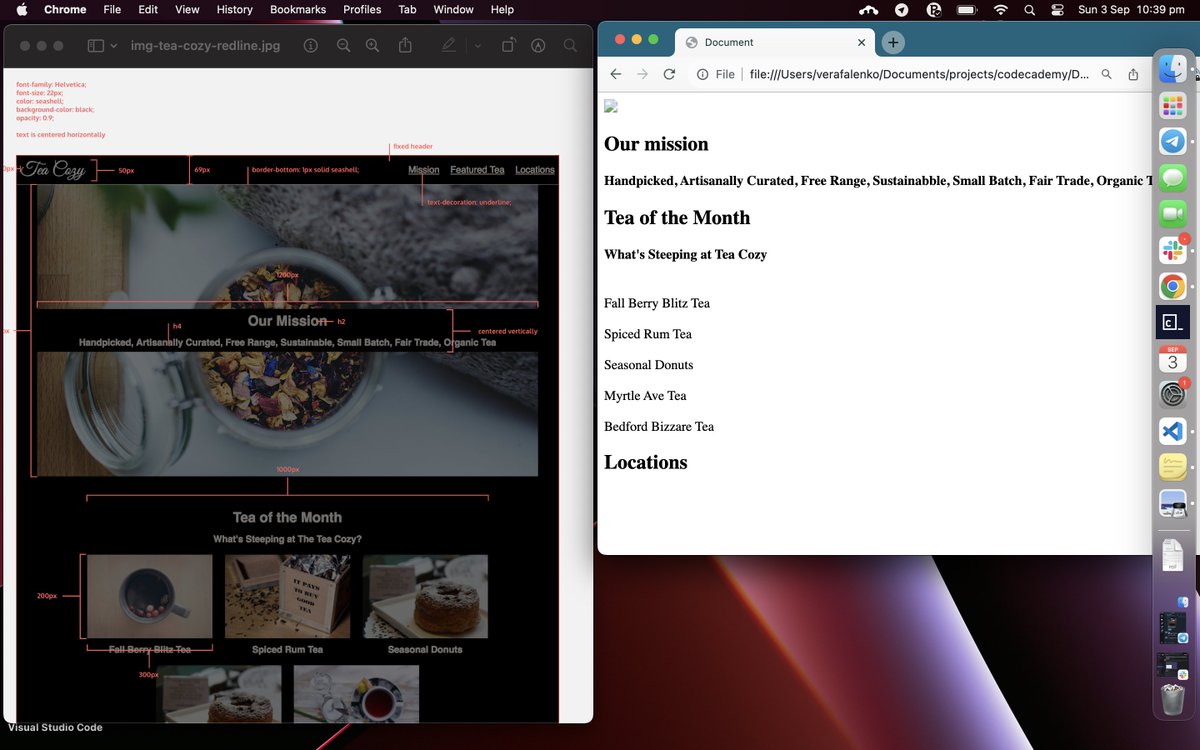Check the battery status in the menu bar

(x=968, y=9)
